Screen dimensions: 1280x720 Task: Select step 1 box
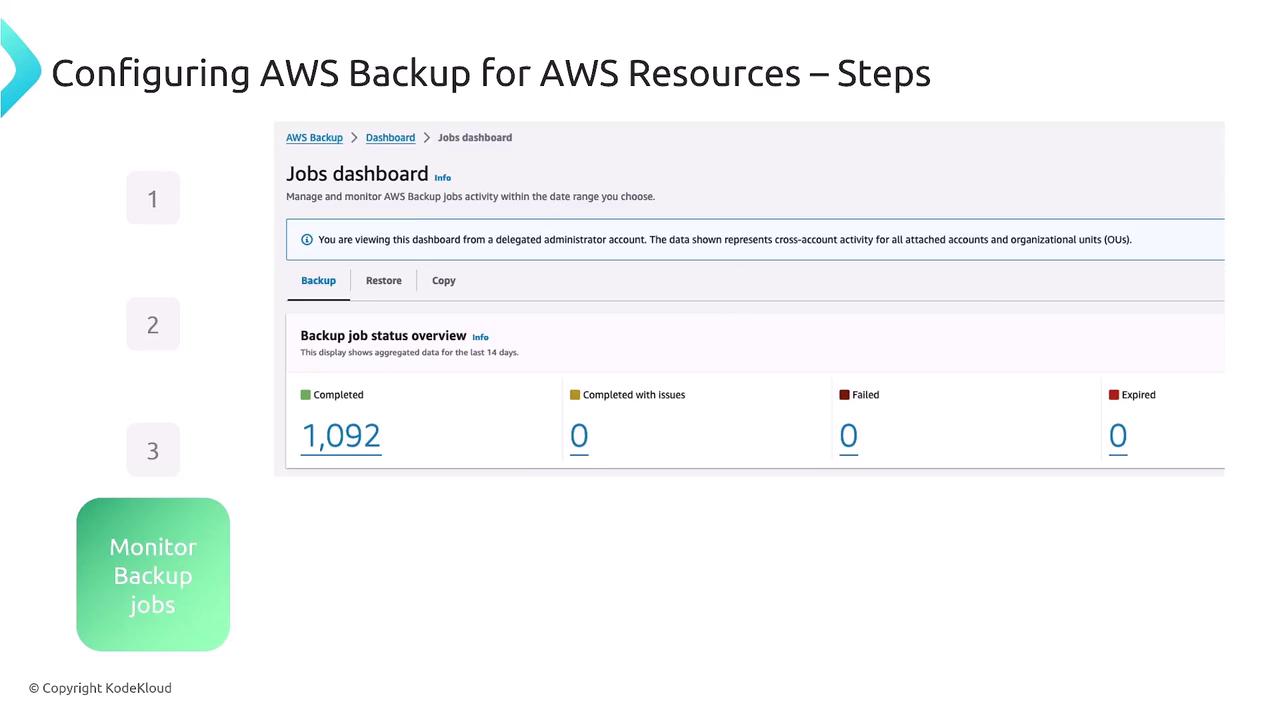coord(153,198)
